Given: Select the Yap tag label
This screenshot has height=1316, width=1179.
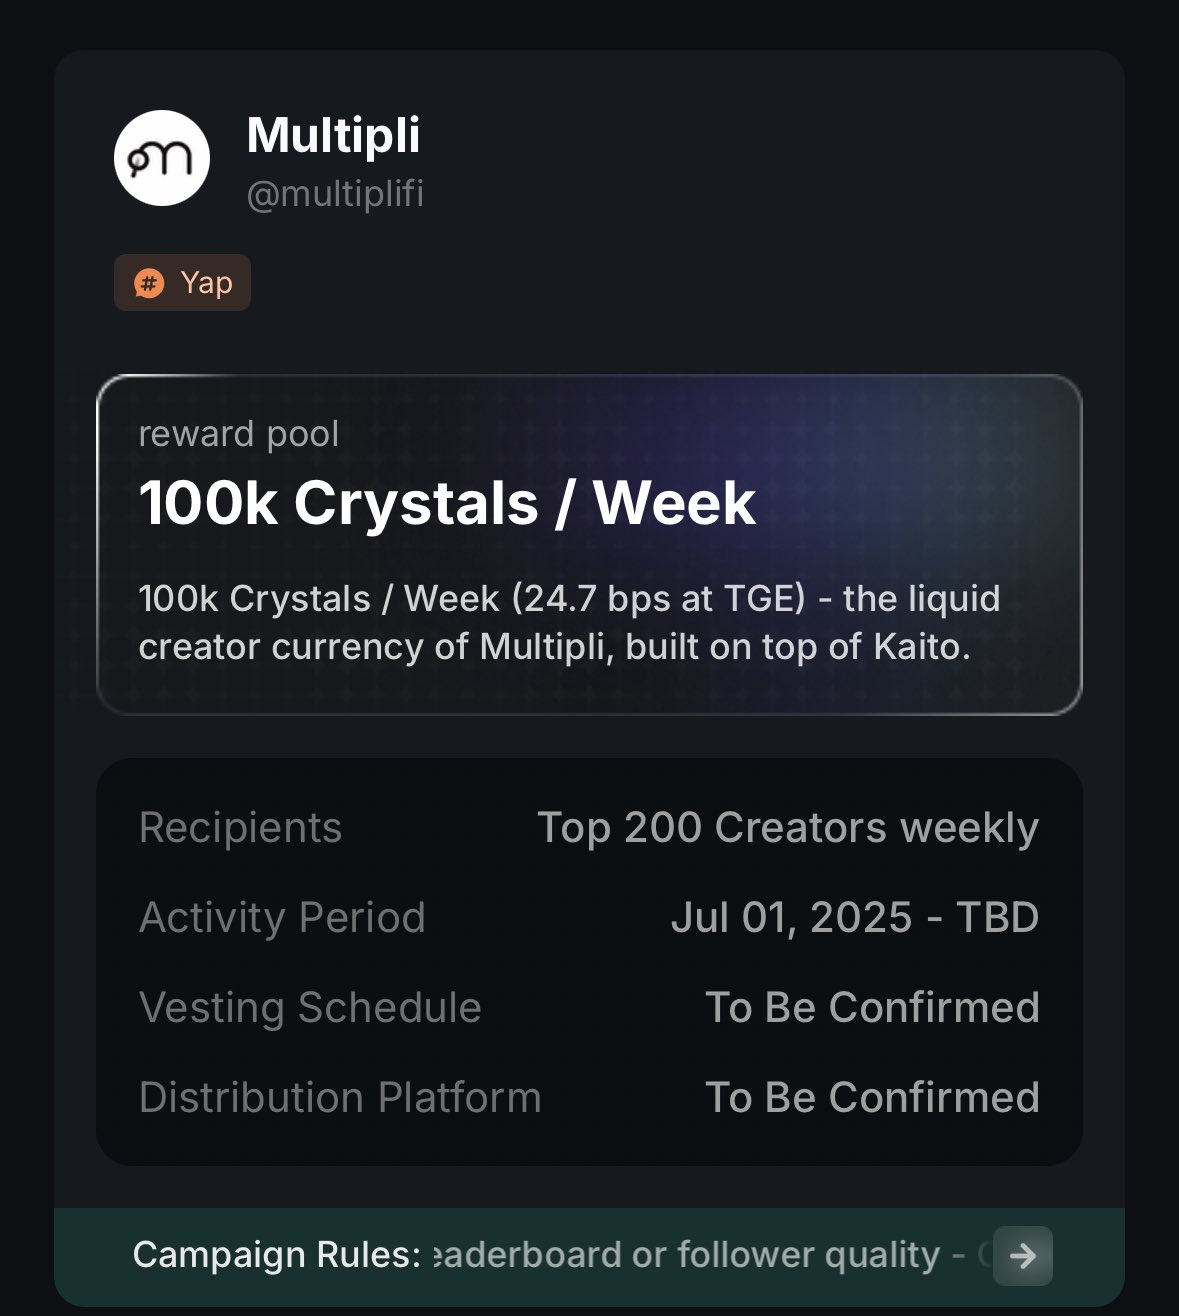Looking at the screenshot, I should point(206,283).
